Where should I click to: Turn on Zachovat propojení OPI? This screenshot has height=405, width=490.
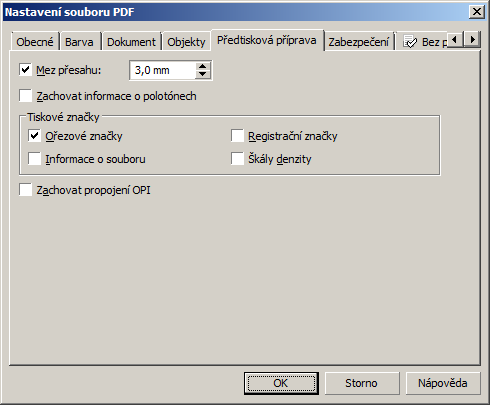(x=25, y=190)
